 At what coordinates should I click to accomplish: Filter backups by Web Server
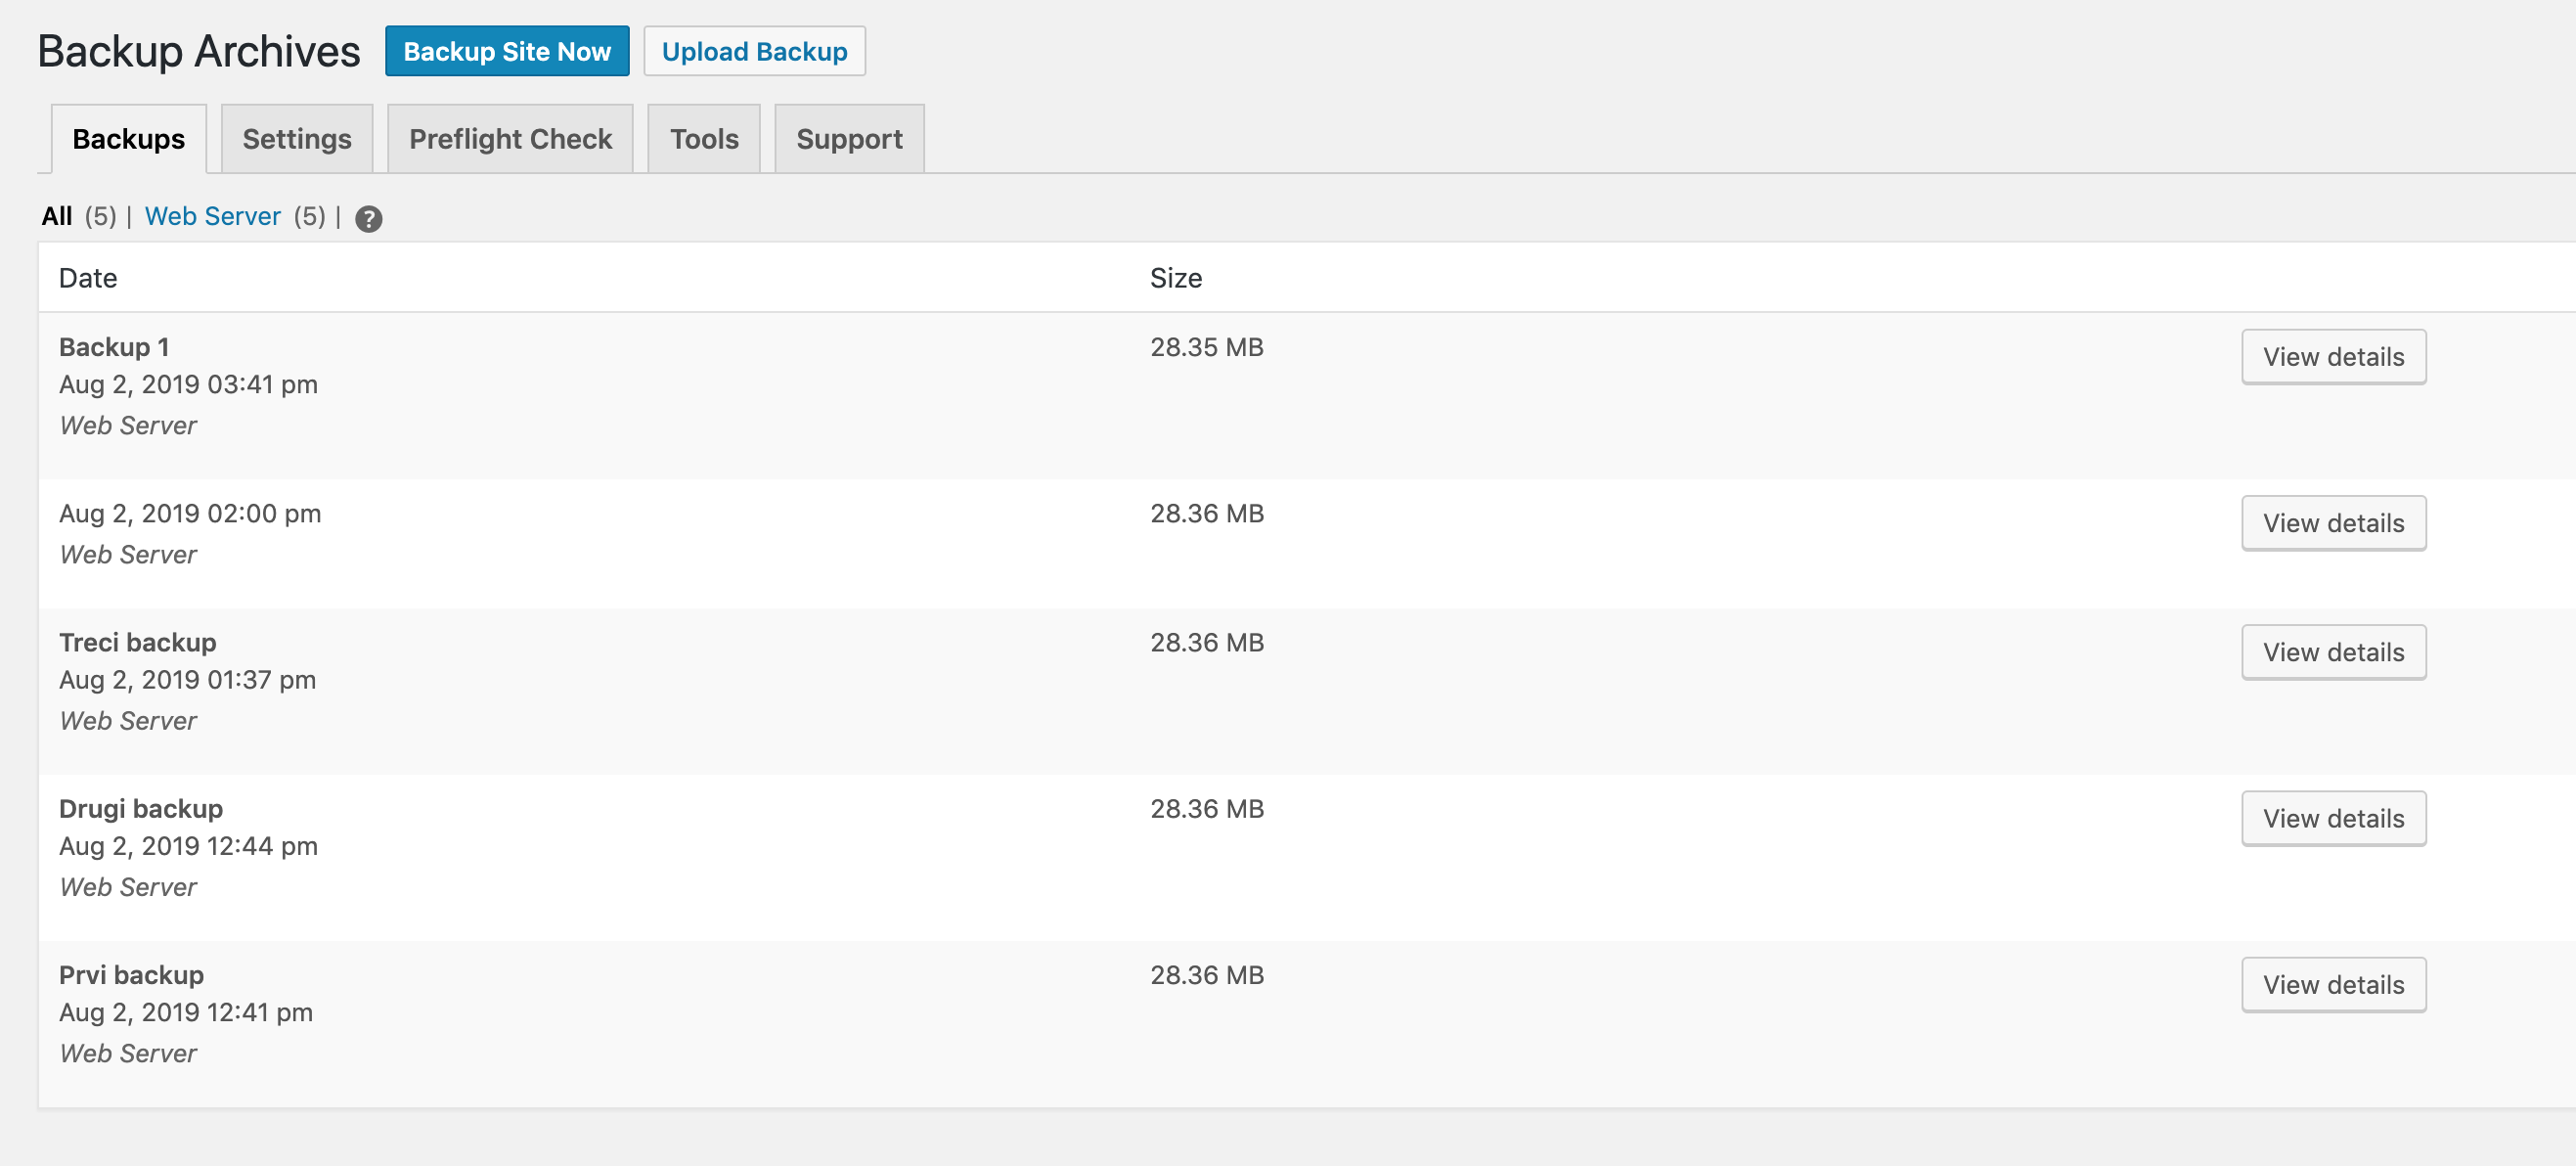[213, 216]
